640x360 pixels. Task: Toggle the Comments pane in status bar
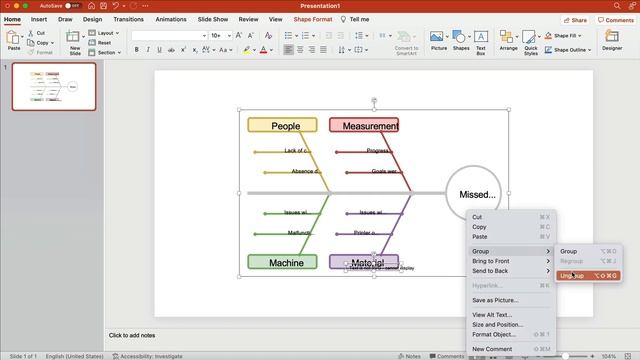446,356
